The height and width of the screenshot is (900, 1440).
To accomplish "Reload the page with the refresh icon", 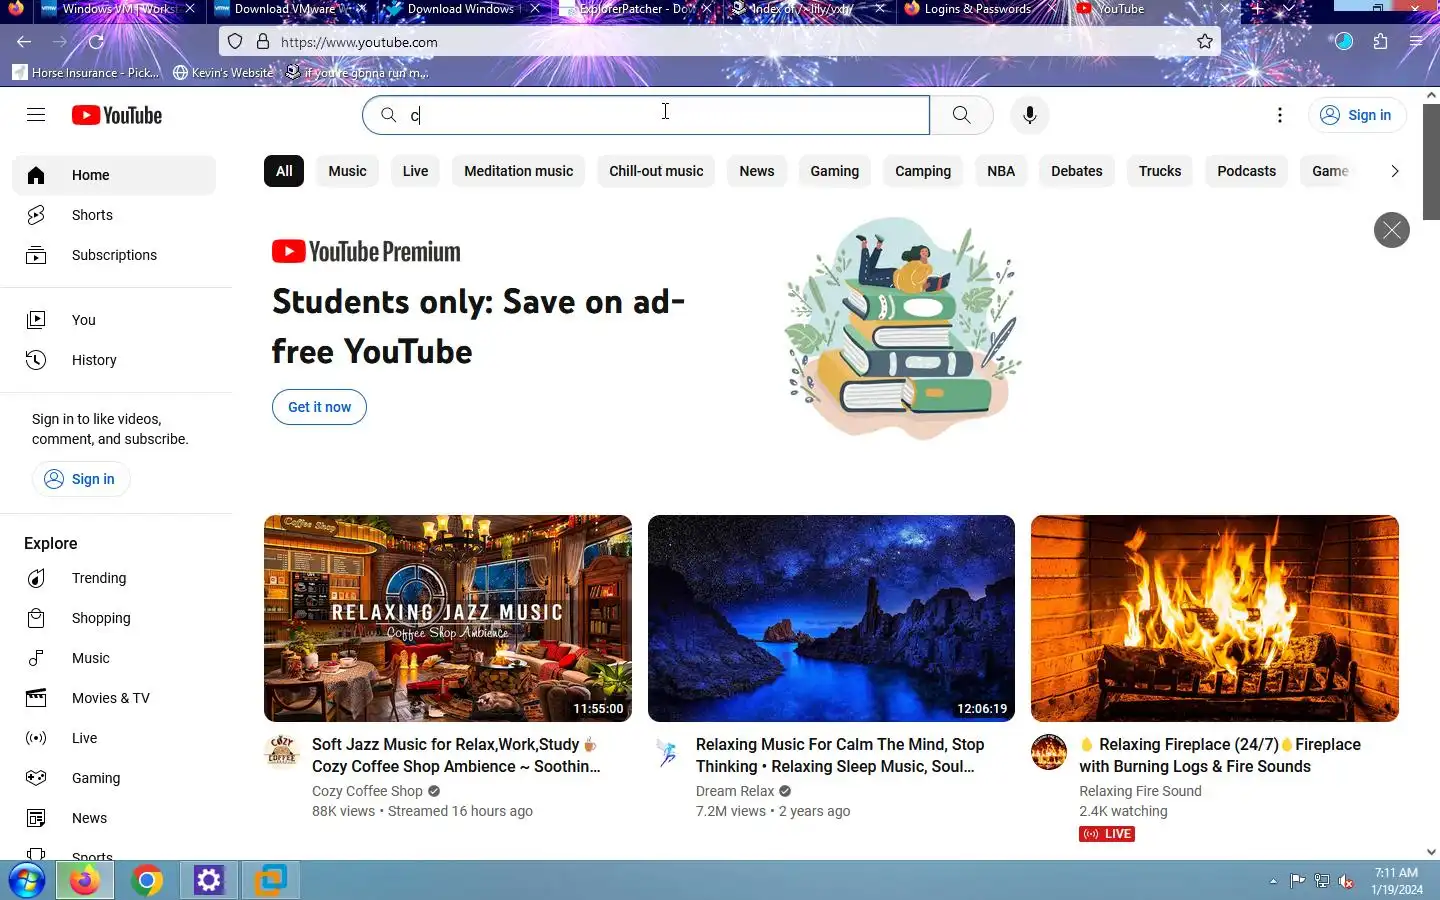I will click(96, 42).
